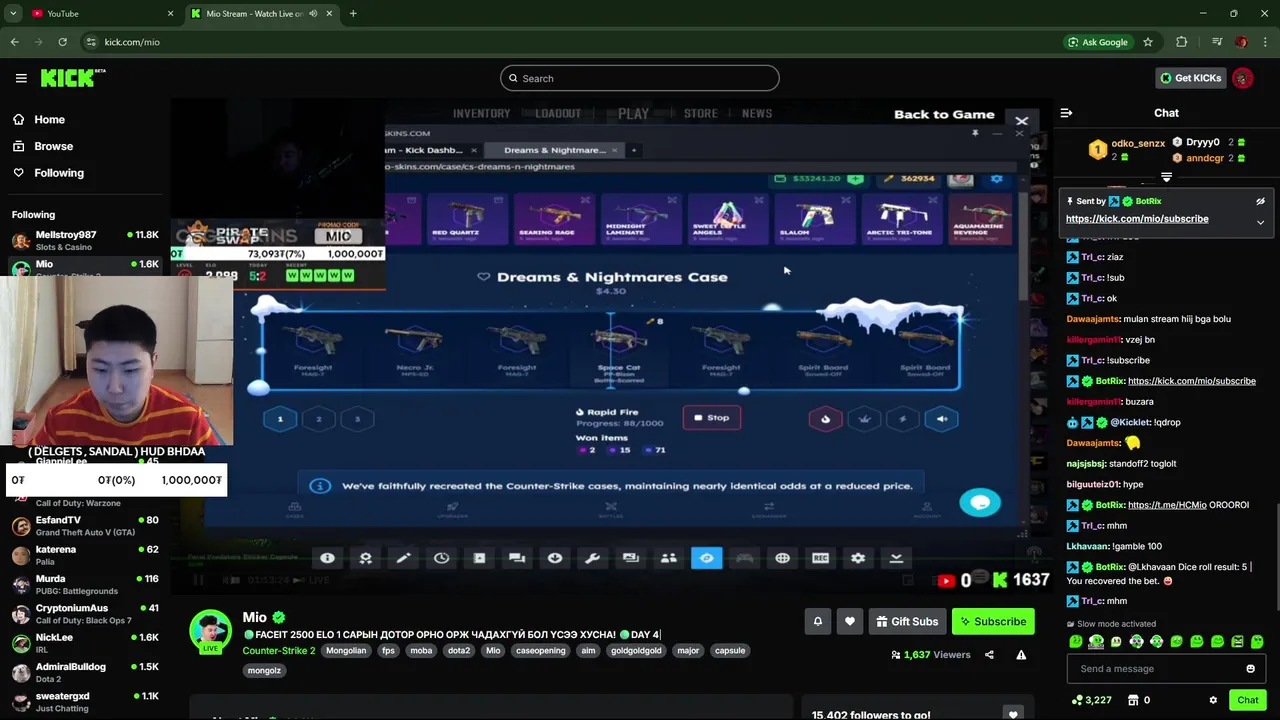Screen dimensions: 1280x720
Task: Open Browse in sidebar
Action: click(x=53, y=146)
